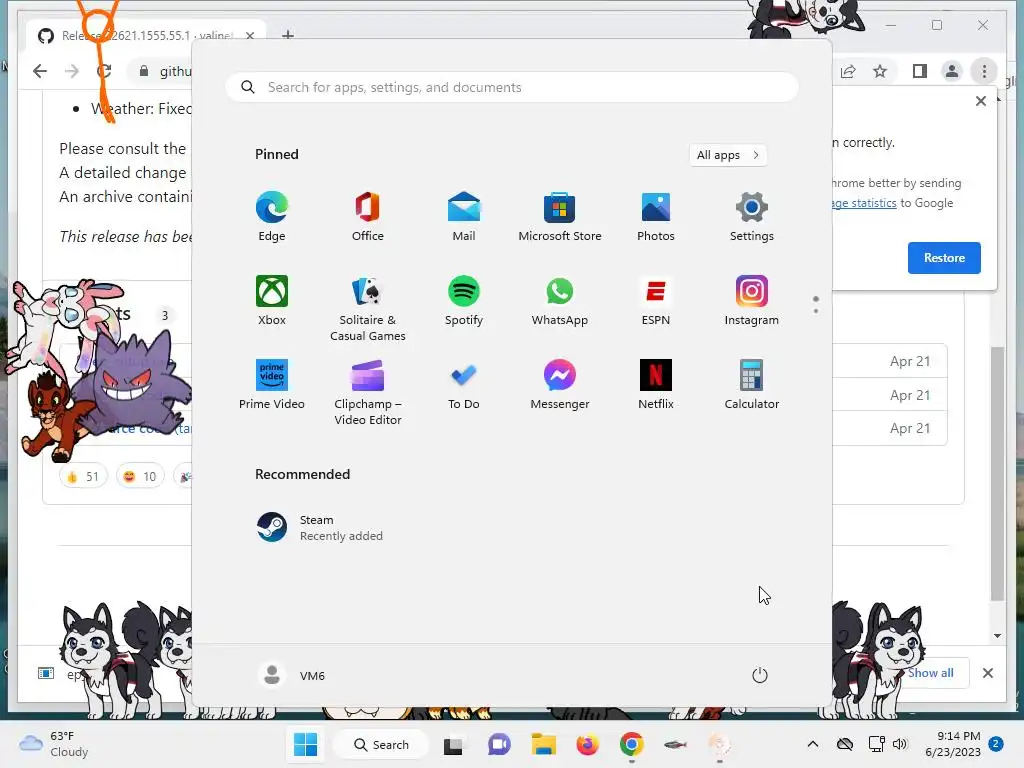The width and height of the screenshot is (1024, 768).
Task: Share this page in Chrome
Action: point(848,71)
